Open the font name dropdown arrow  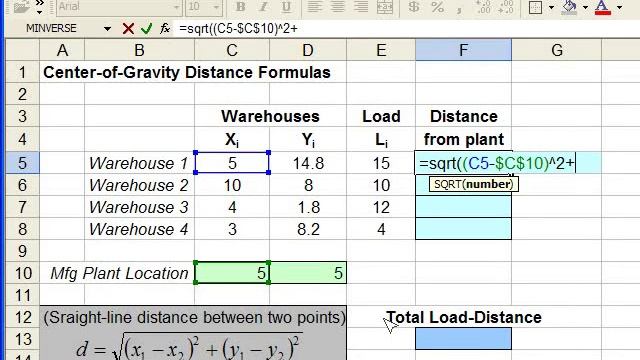click(x=177, y=7)
